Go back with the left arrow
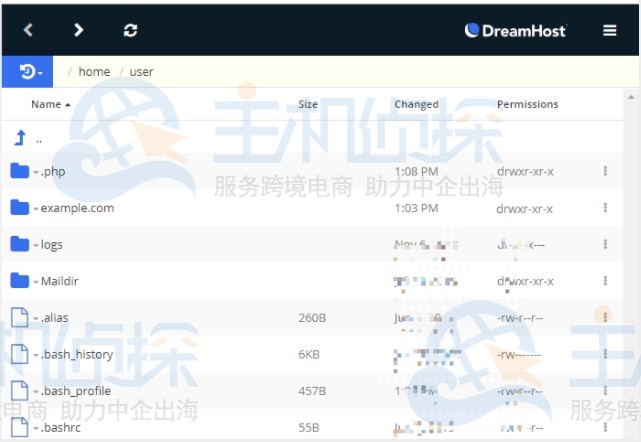The image size is (641, 442). pos(28,30)
